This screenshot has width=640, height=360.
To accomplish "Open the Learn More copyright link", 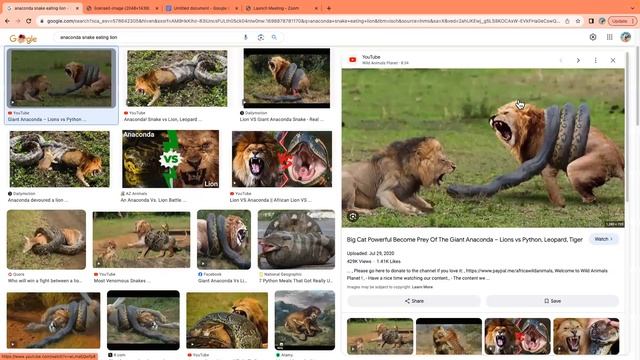I will pos(422,287).
